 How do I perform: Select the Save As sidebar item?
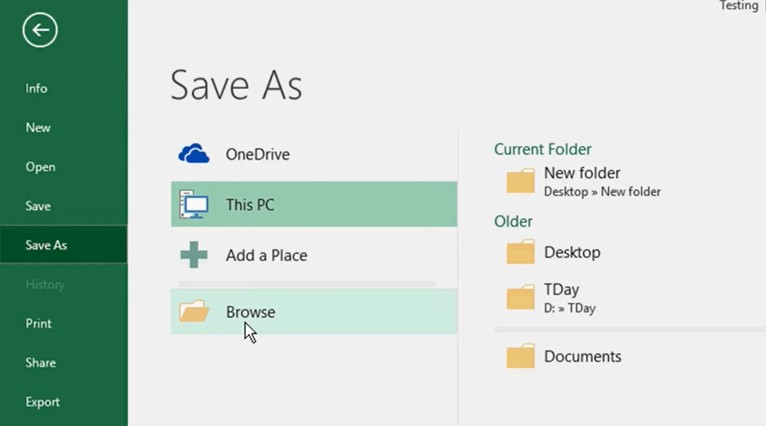coord(64,244)
